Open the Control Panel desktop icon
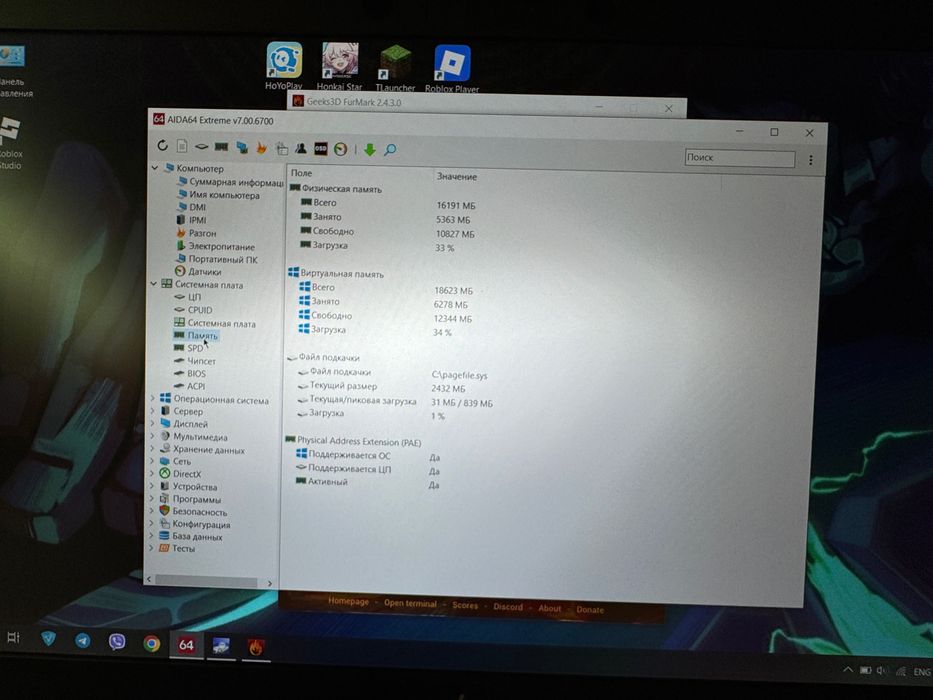 click(14, 71)
